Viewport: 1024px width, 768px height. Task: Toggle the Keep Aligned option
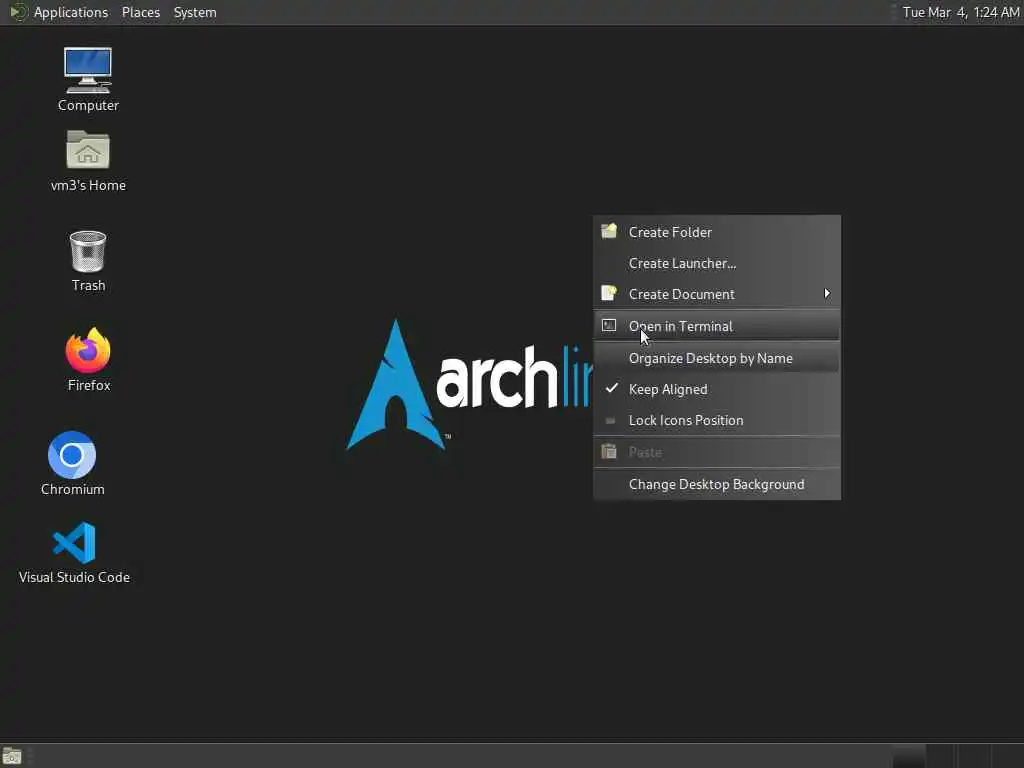pos(716,389)
